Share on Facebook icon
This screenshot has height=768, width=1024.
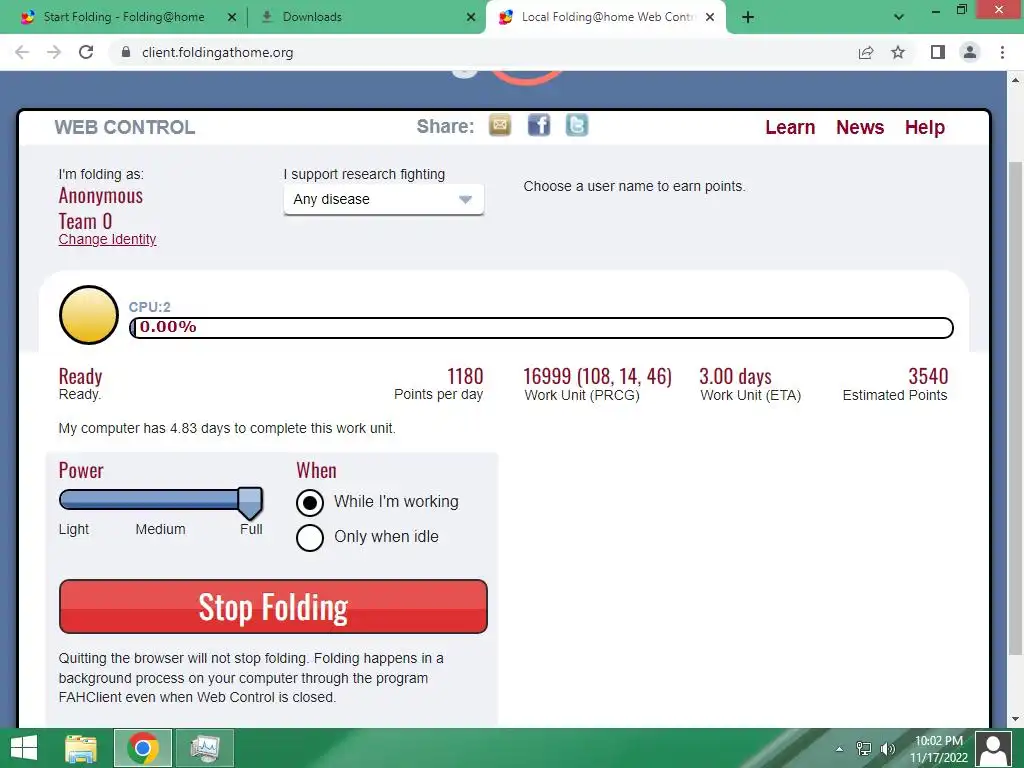click(539, 125)
